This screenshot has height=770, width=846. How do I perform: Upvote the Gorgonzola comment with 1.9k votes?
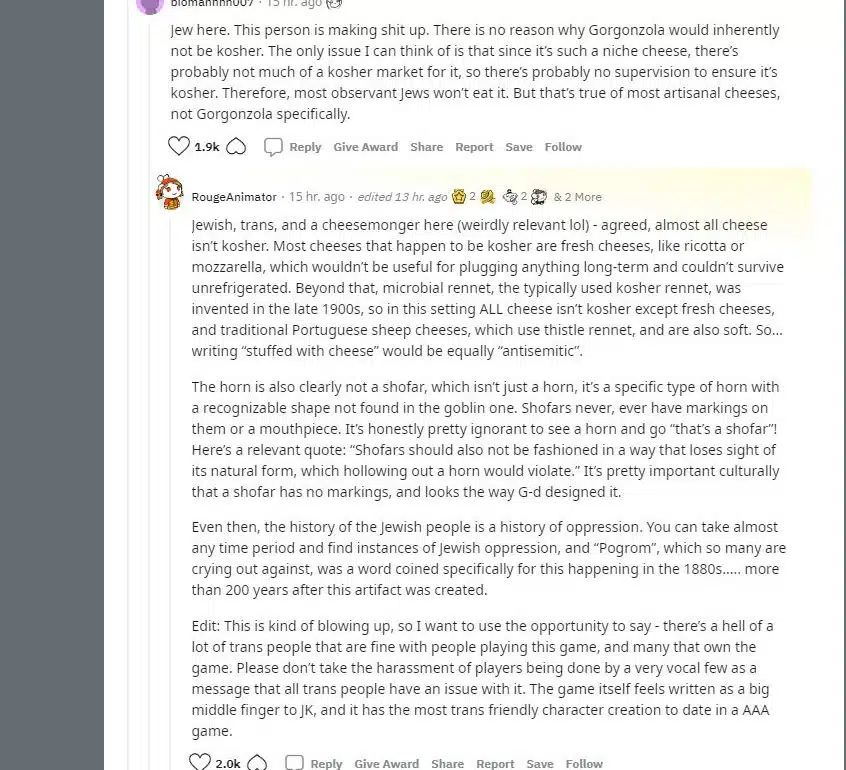click(179, 146)
